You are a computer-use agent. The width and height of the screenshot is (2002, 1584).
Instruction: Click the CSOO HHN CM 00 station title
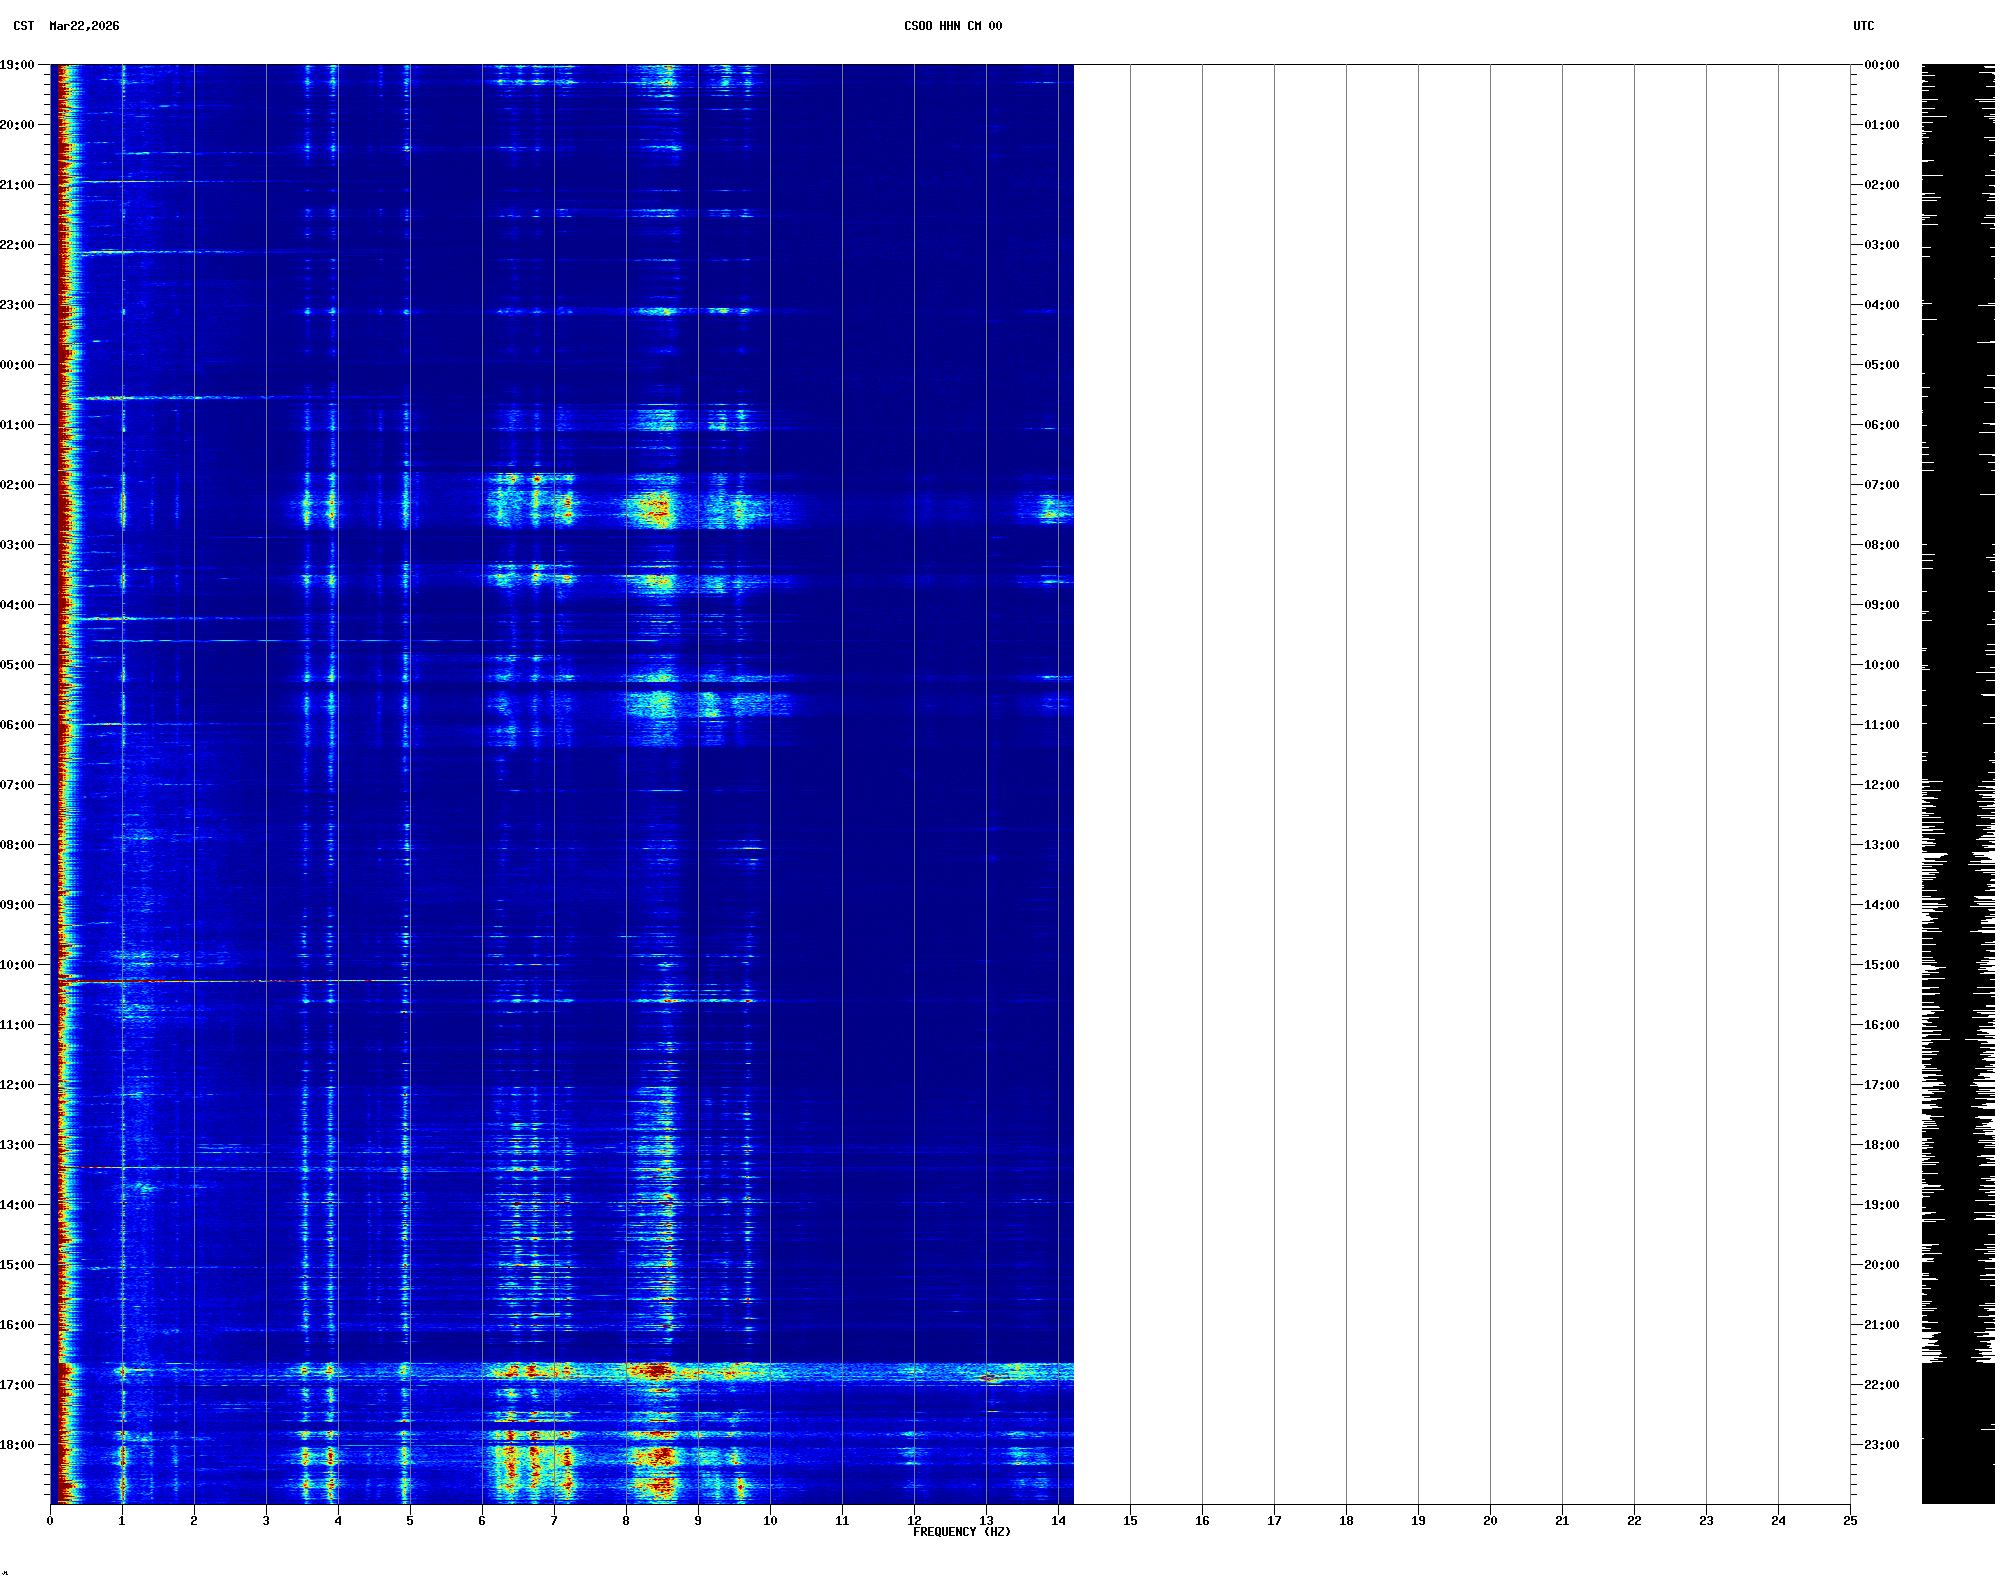[952, 26]
